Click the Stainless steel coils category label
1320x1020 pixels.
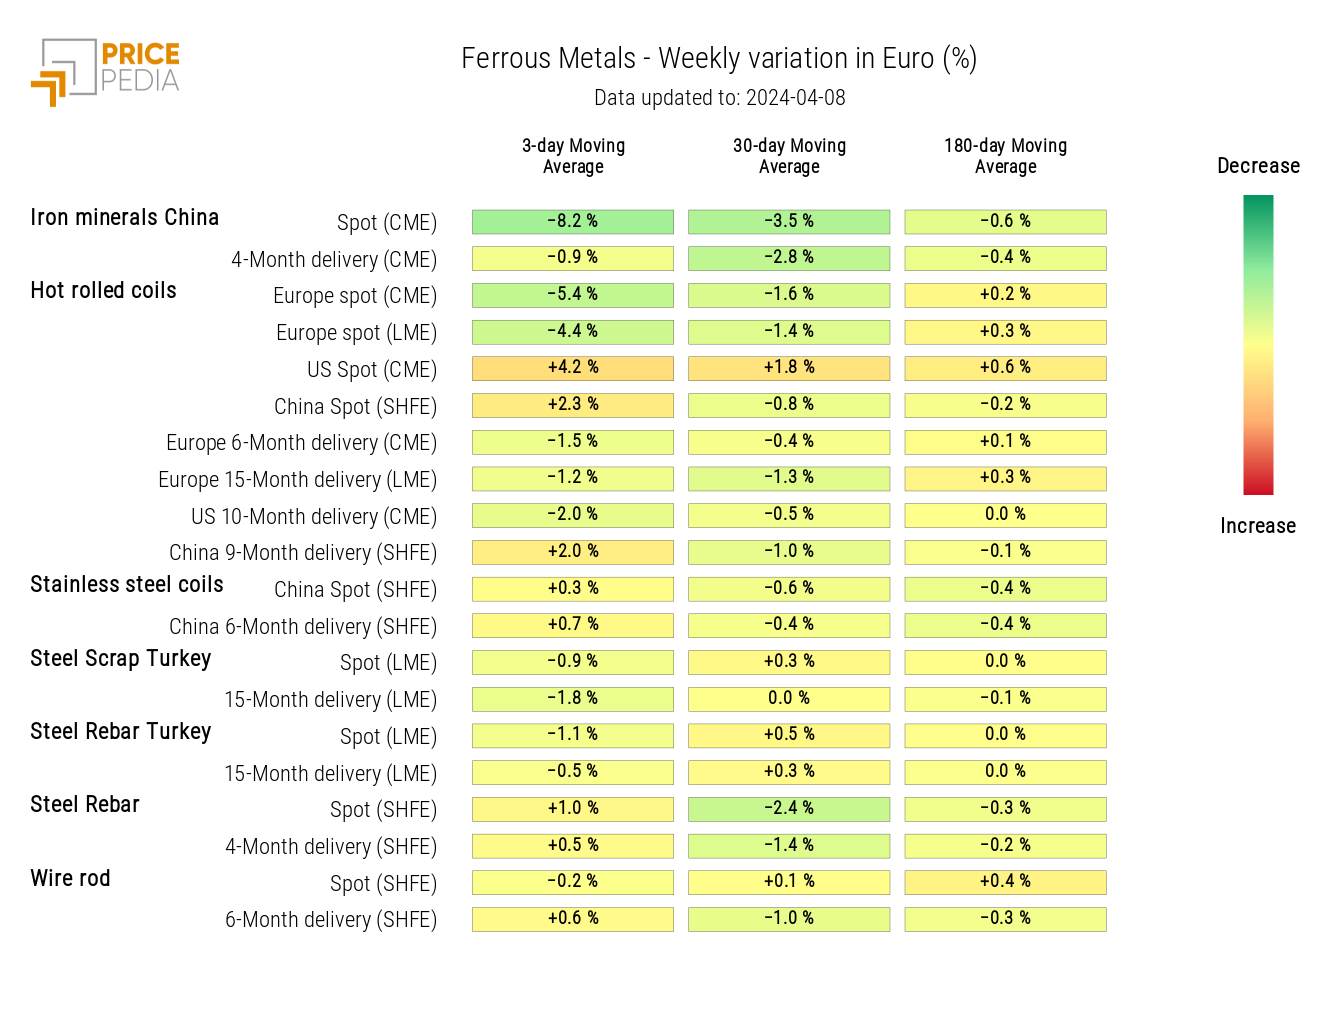click(x=127, y=585)
